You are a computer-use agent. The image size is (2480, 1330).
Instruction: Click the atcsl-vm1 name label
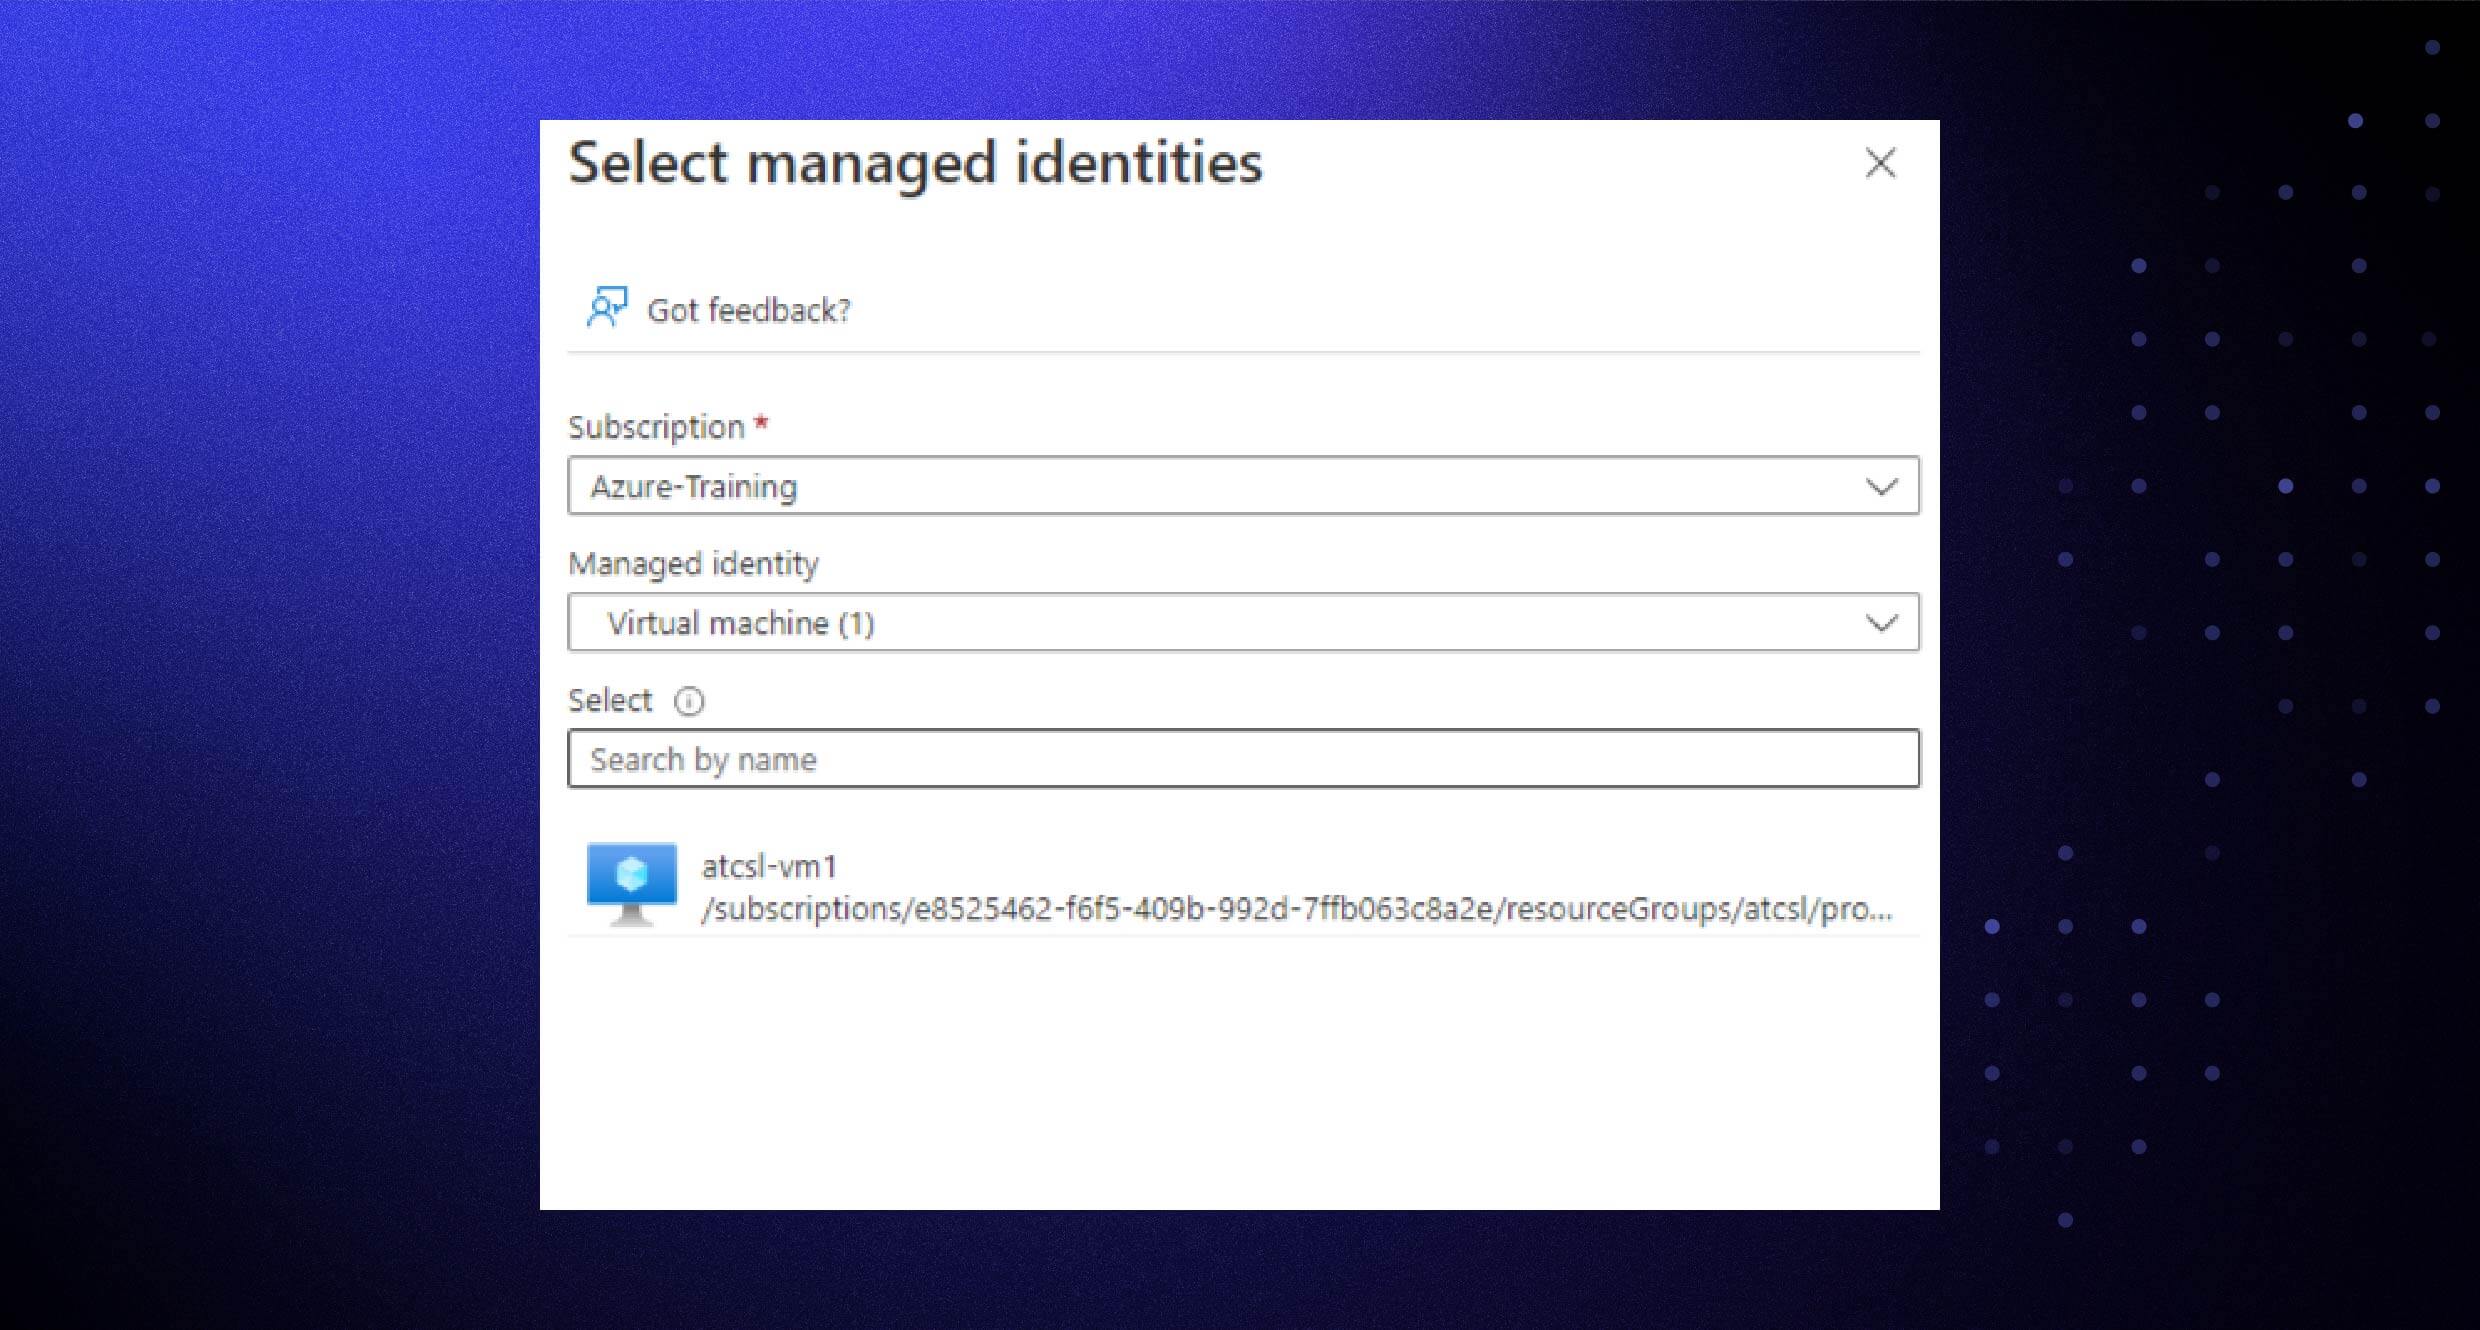[772, 866]
